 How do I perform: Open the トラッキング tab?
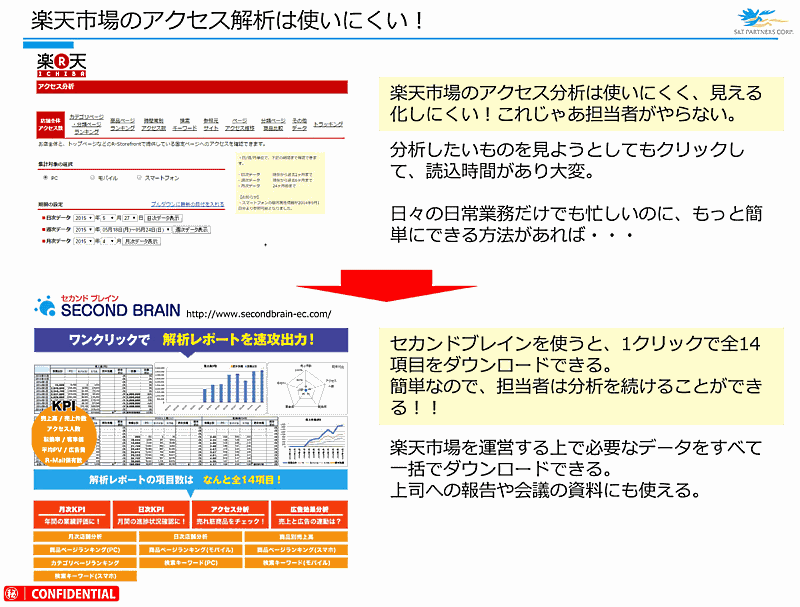pyautogui.click(x=328, y=124)
